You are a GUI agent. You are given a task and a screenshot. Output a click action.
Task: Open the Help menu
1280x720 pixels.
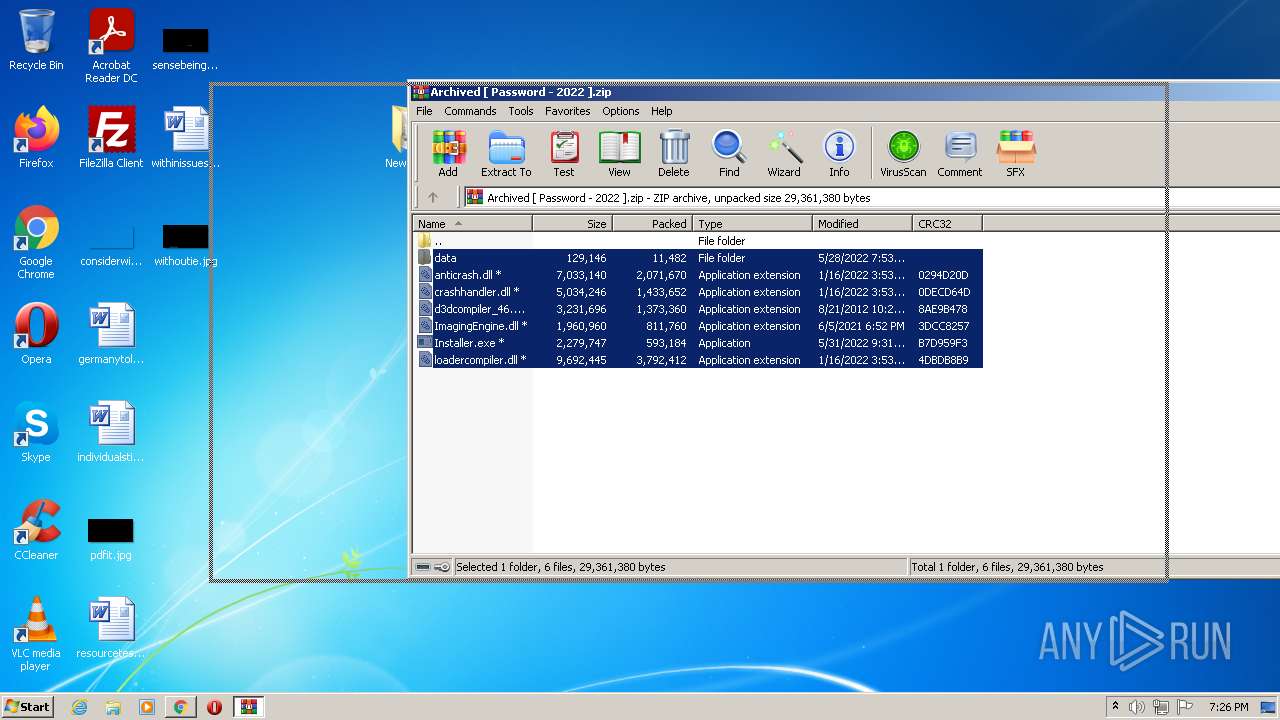pos(662,111)
